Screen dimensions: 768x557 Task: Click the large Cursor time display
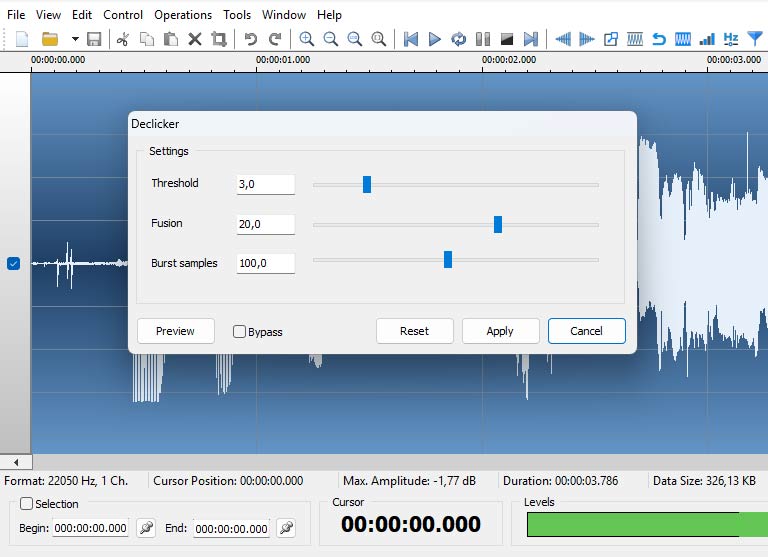point(411,525)
